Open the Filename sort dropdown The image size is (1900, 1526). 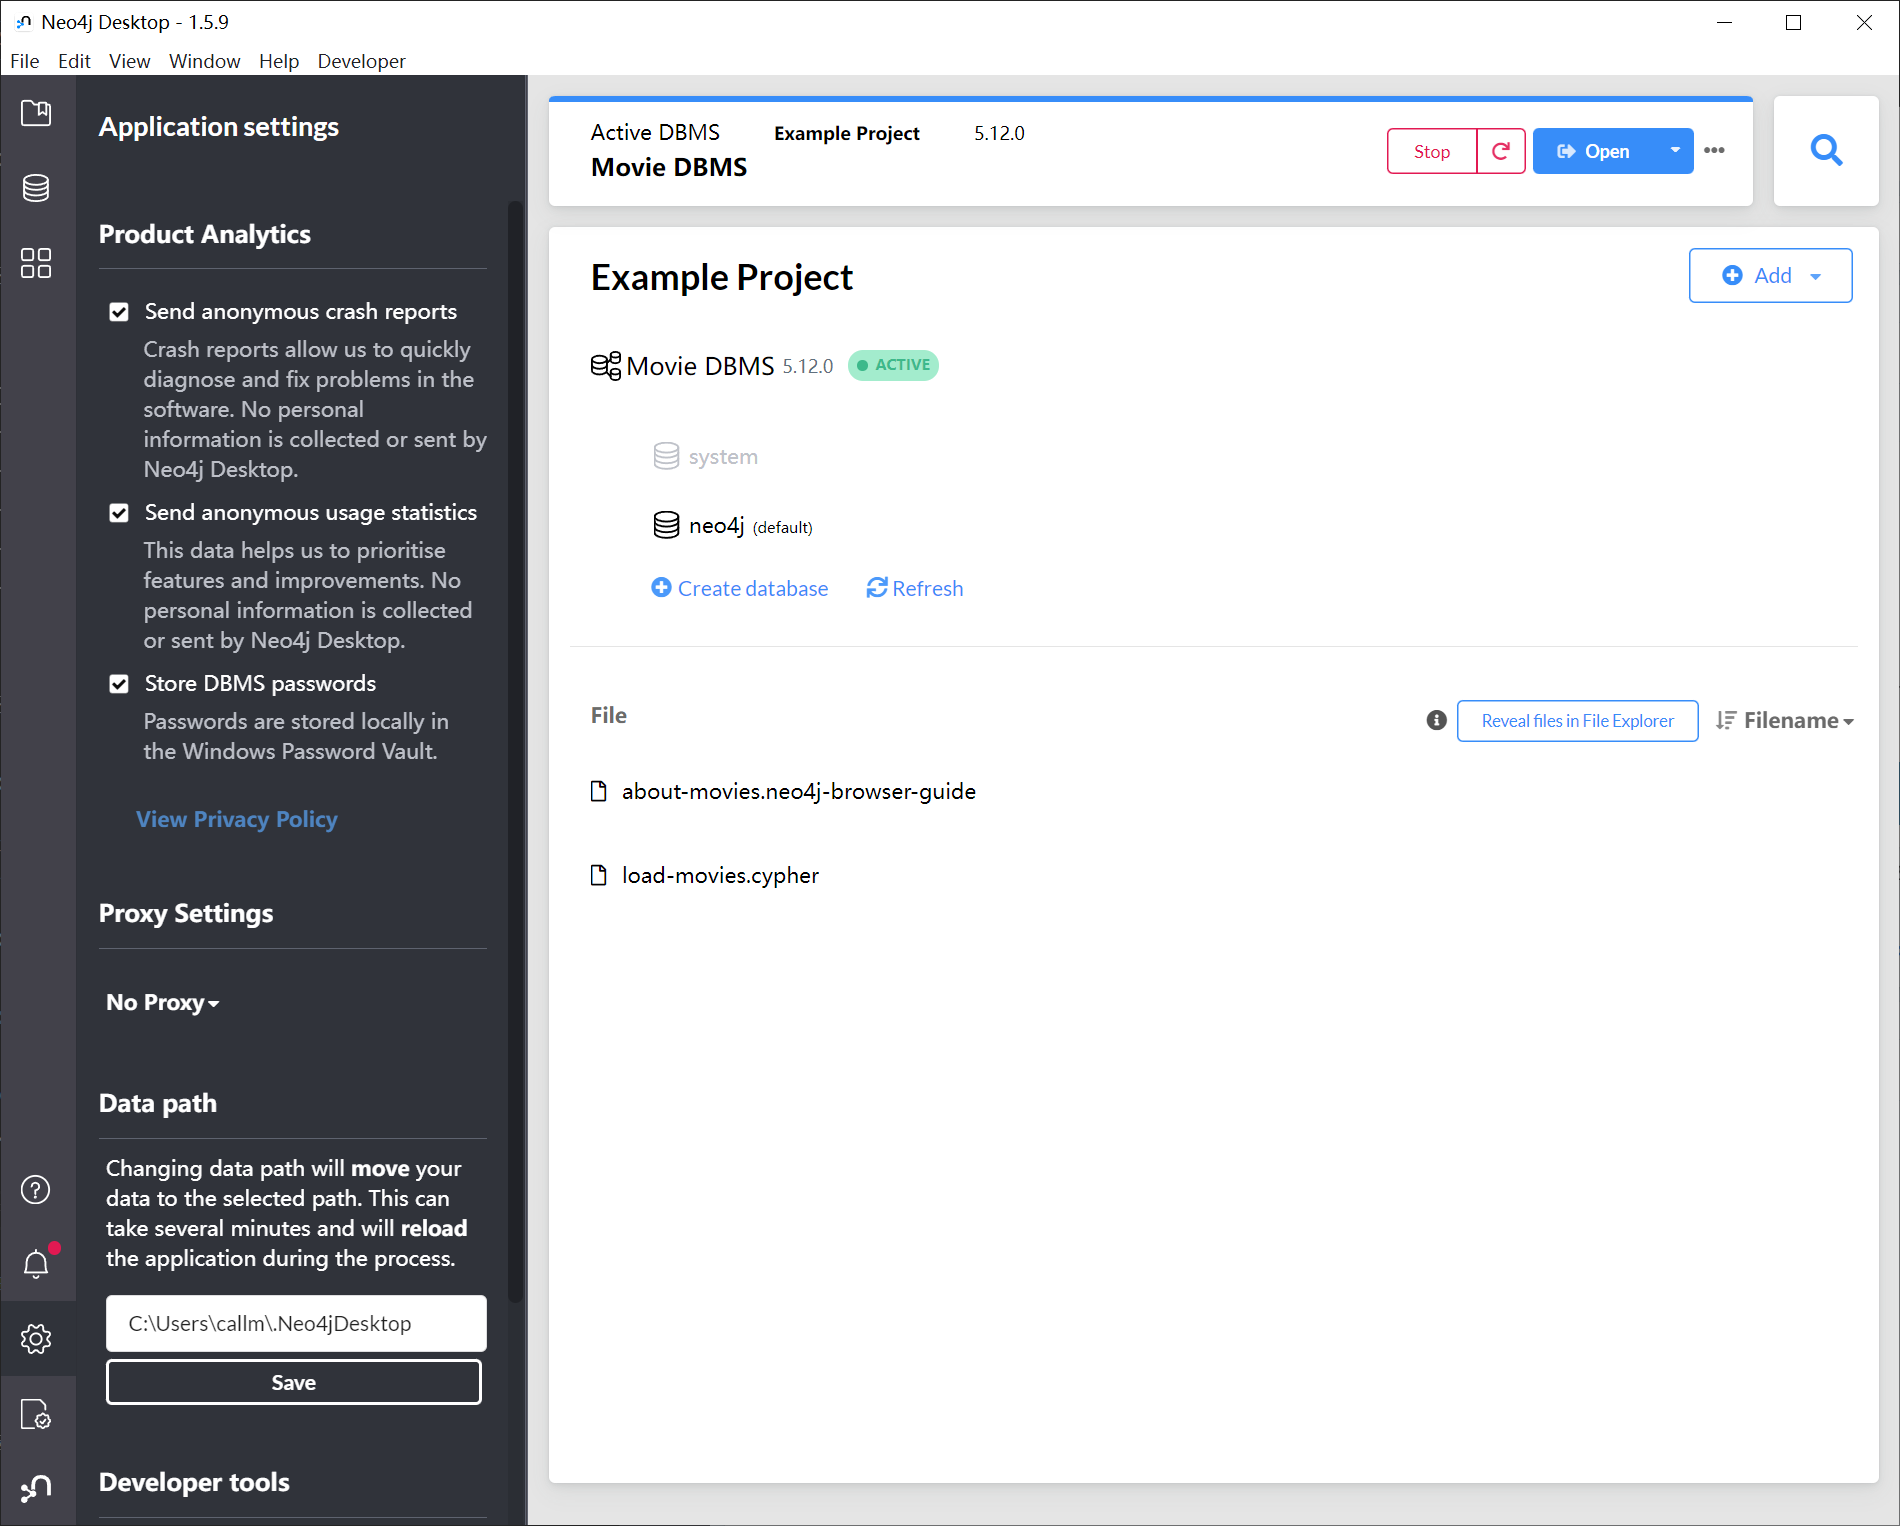(x=1798, y=721)
